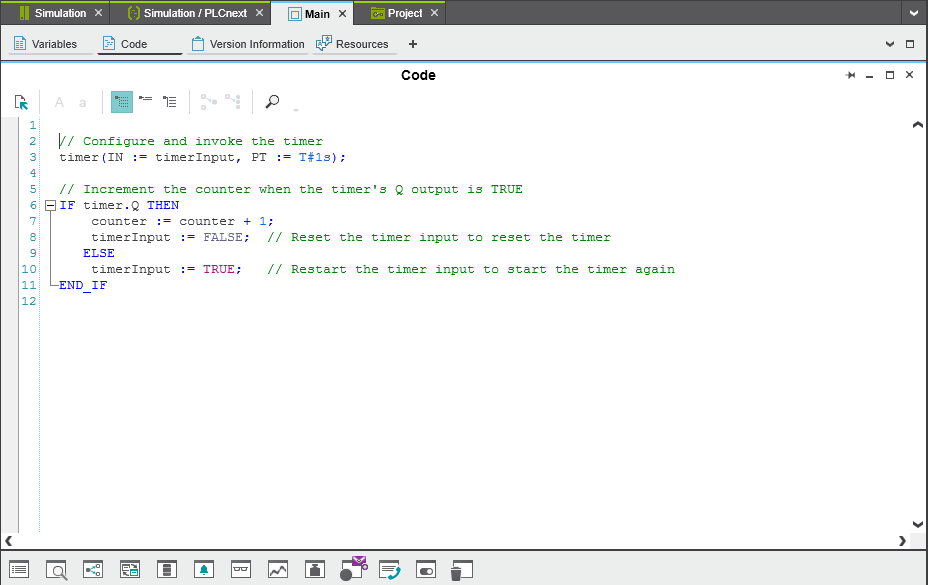The width and height of the screenshot is (928, 585).
Task: Open the Version Information tab
Action: (x=248, y=44)
